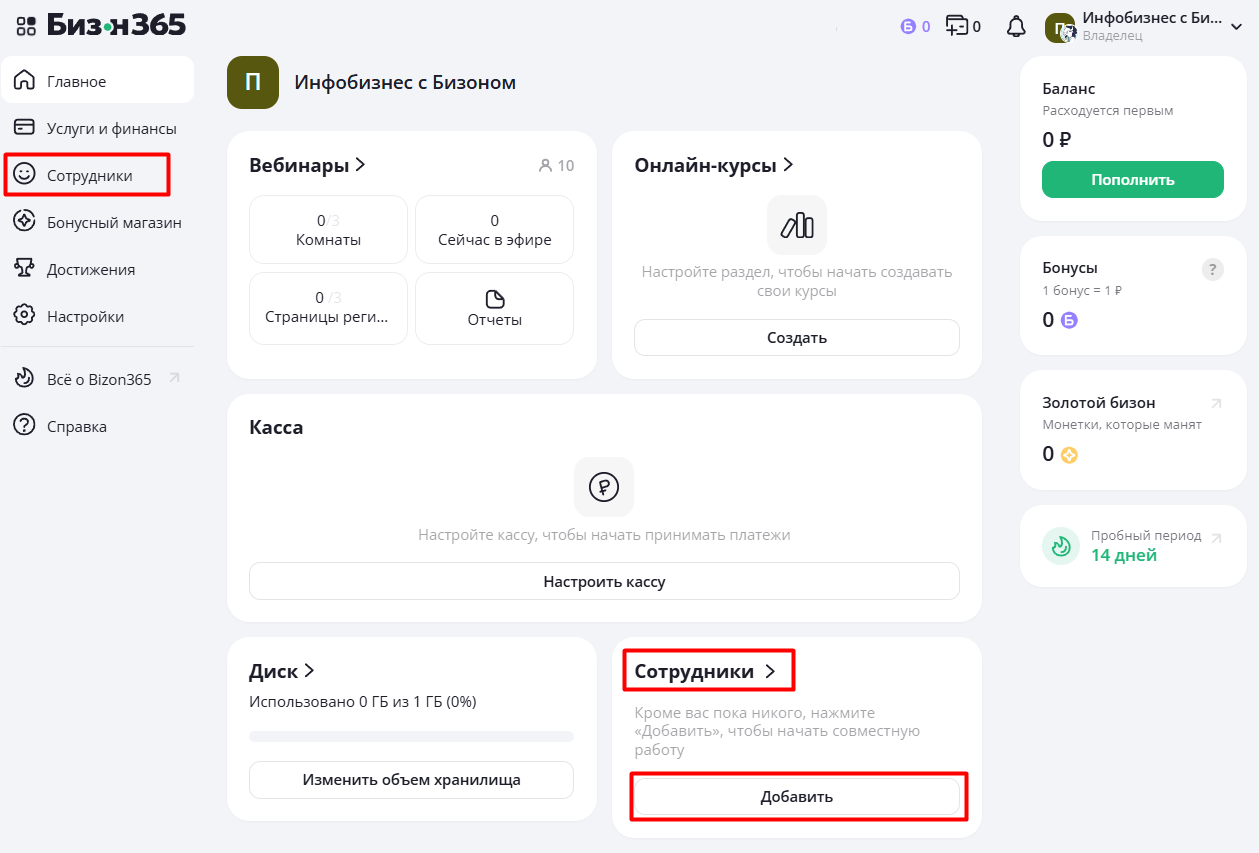1259x853 pixels.
Task: Open the Disk section heading
Action: [282, 671]
